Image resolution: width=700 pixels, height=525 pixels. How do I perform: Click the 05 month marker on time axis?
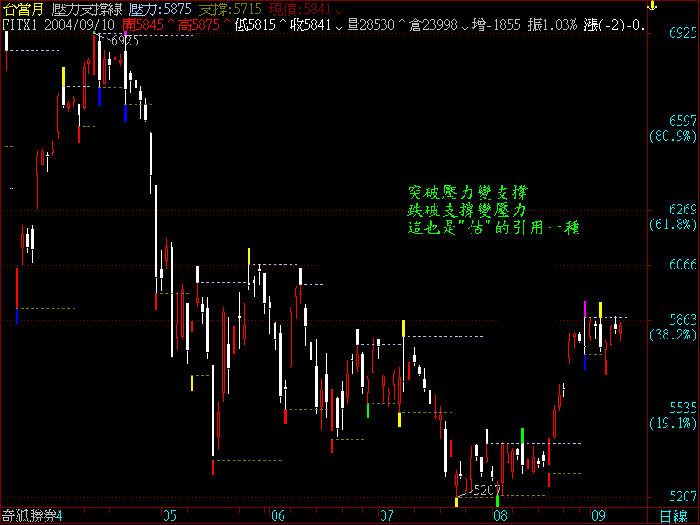point(169,516)
